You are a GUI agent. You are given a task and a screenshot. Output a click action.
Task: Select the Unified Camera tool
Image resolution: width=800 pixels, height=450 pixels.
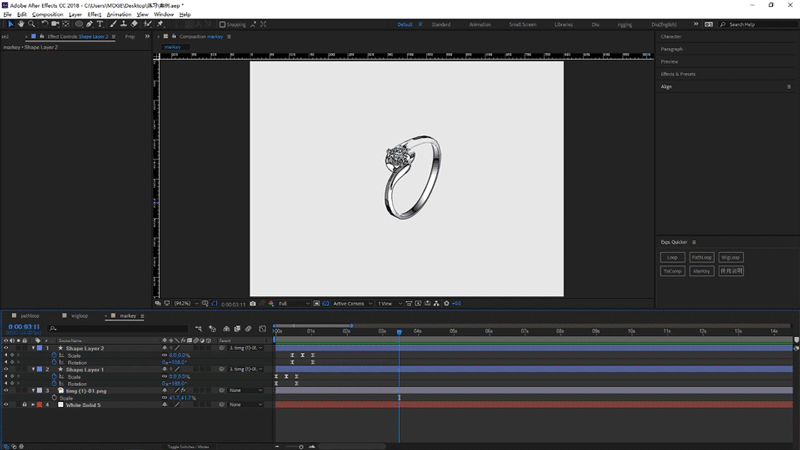tap(55, 24)
